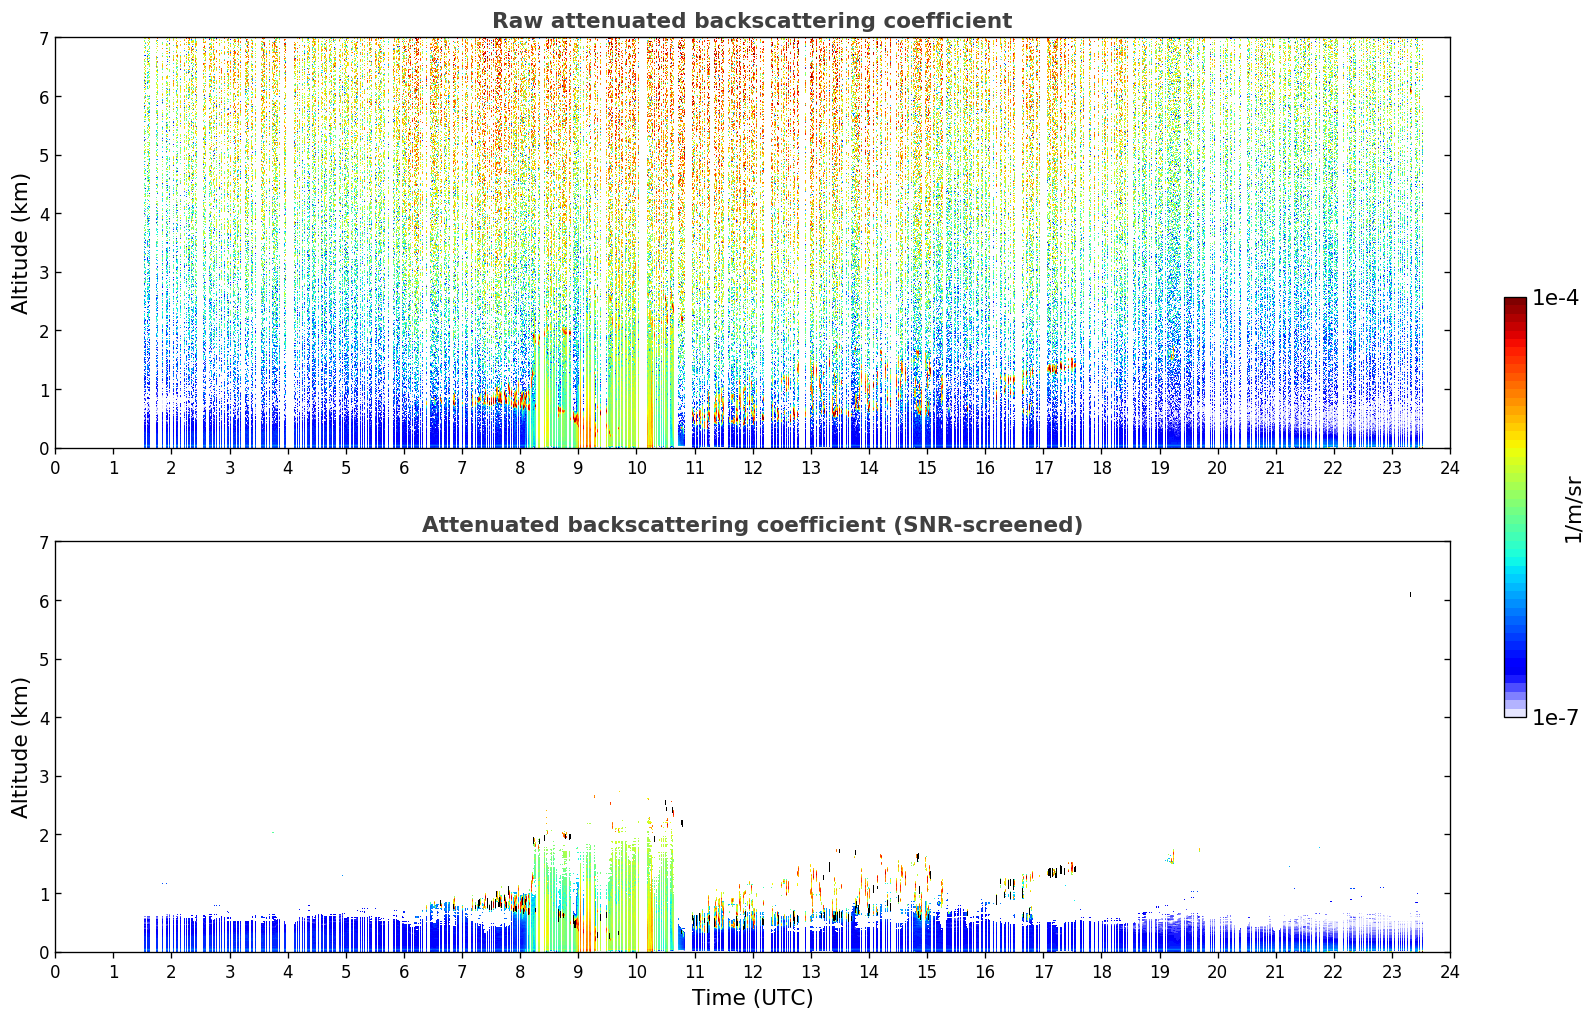Click the bottom plot's 'Altitude (km)' label

(21, 747)
